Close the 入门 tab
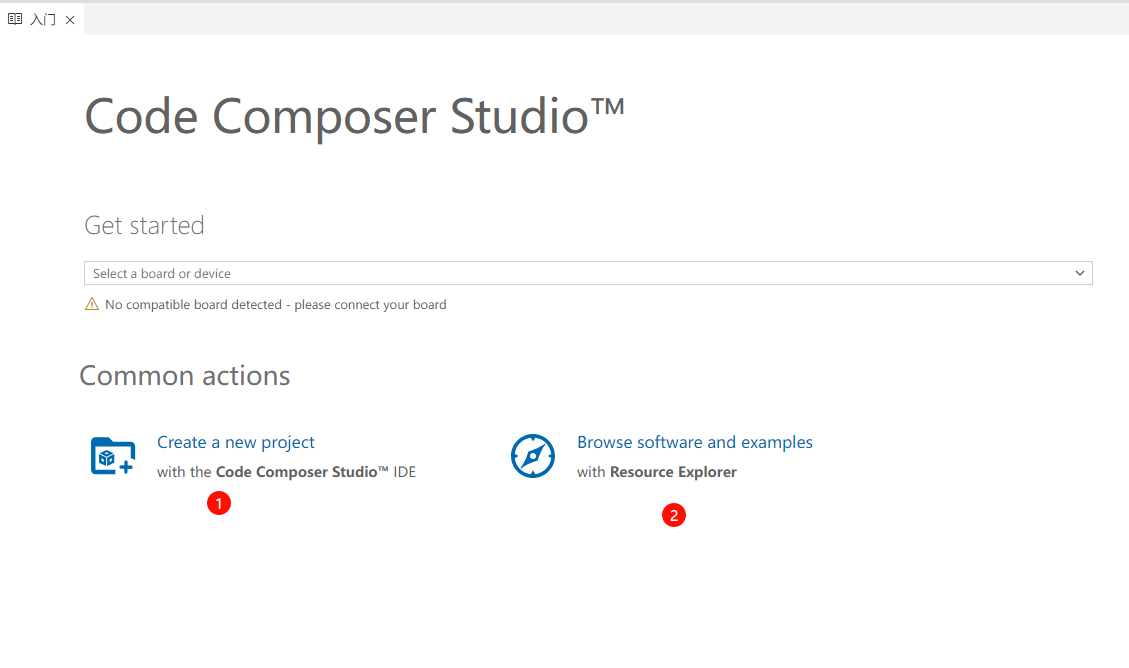This screenshot has width=1129, height=668. [70, 20]
